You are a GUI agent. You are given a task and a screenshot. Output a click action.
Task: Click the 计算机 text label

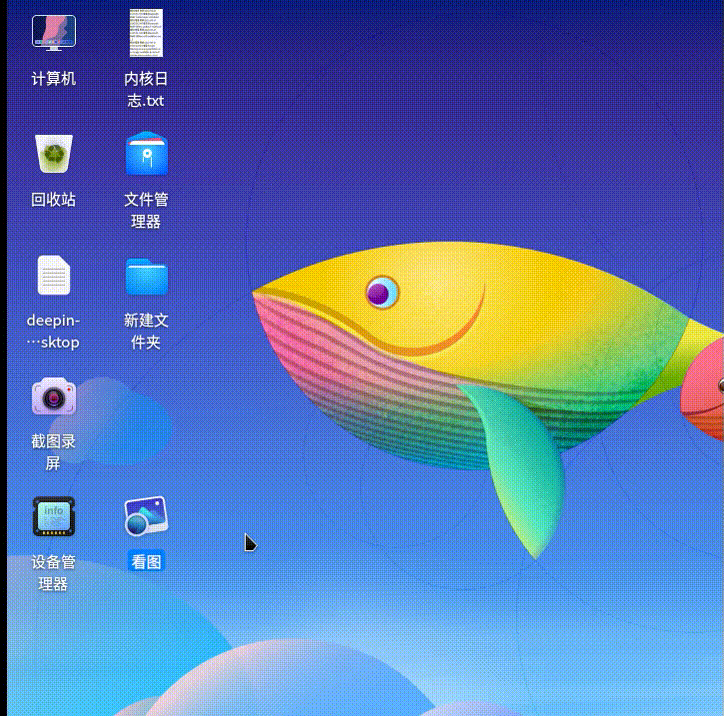click(x=54, y=79)
